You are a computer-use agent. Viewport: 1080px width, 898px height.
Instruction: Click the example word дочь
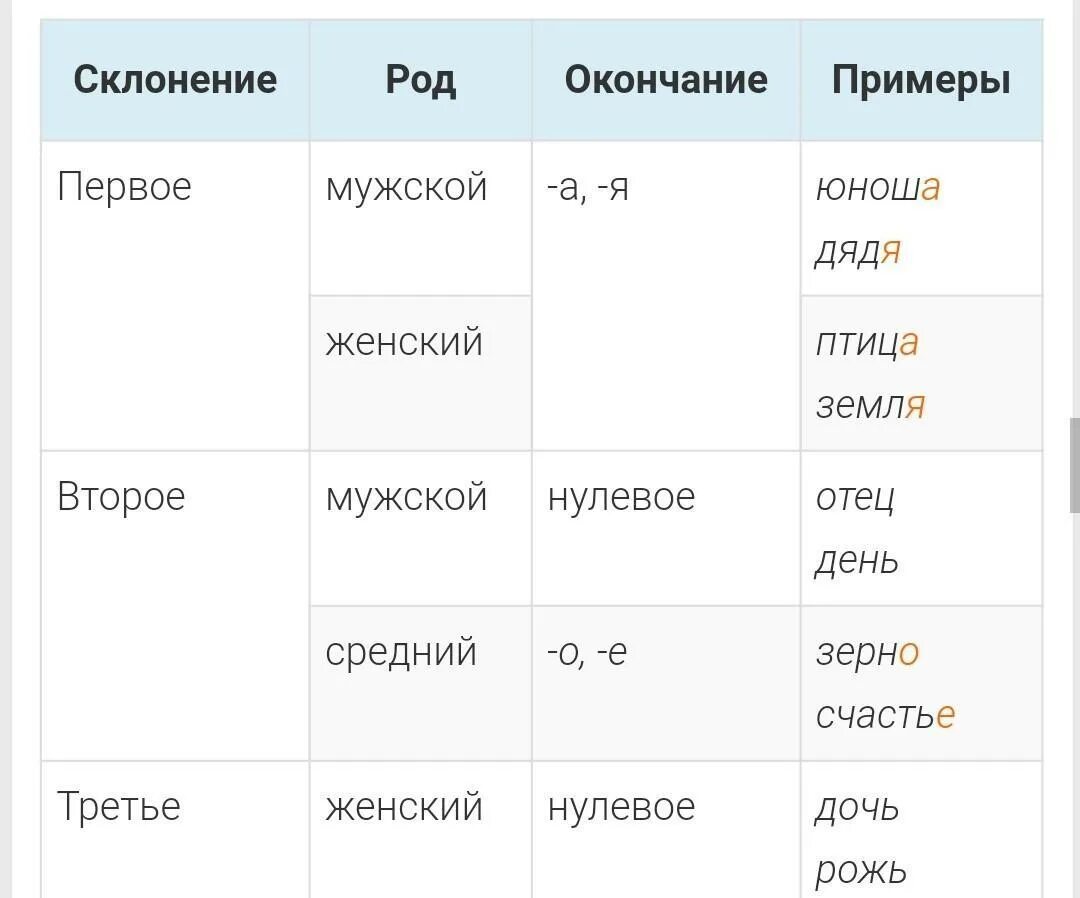tap(857, 807)
